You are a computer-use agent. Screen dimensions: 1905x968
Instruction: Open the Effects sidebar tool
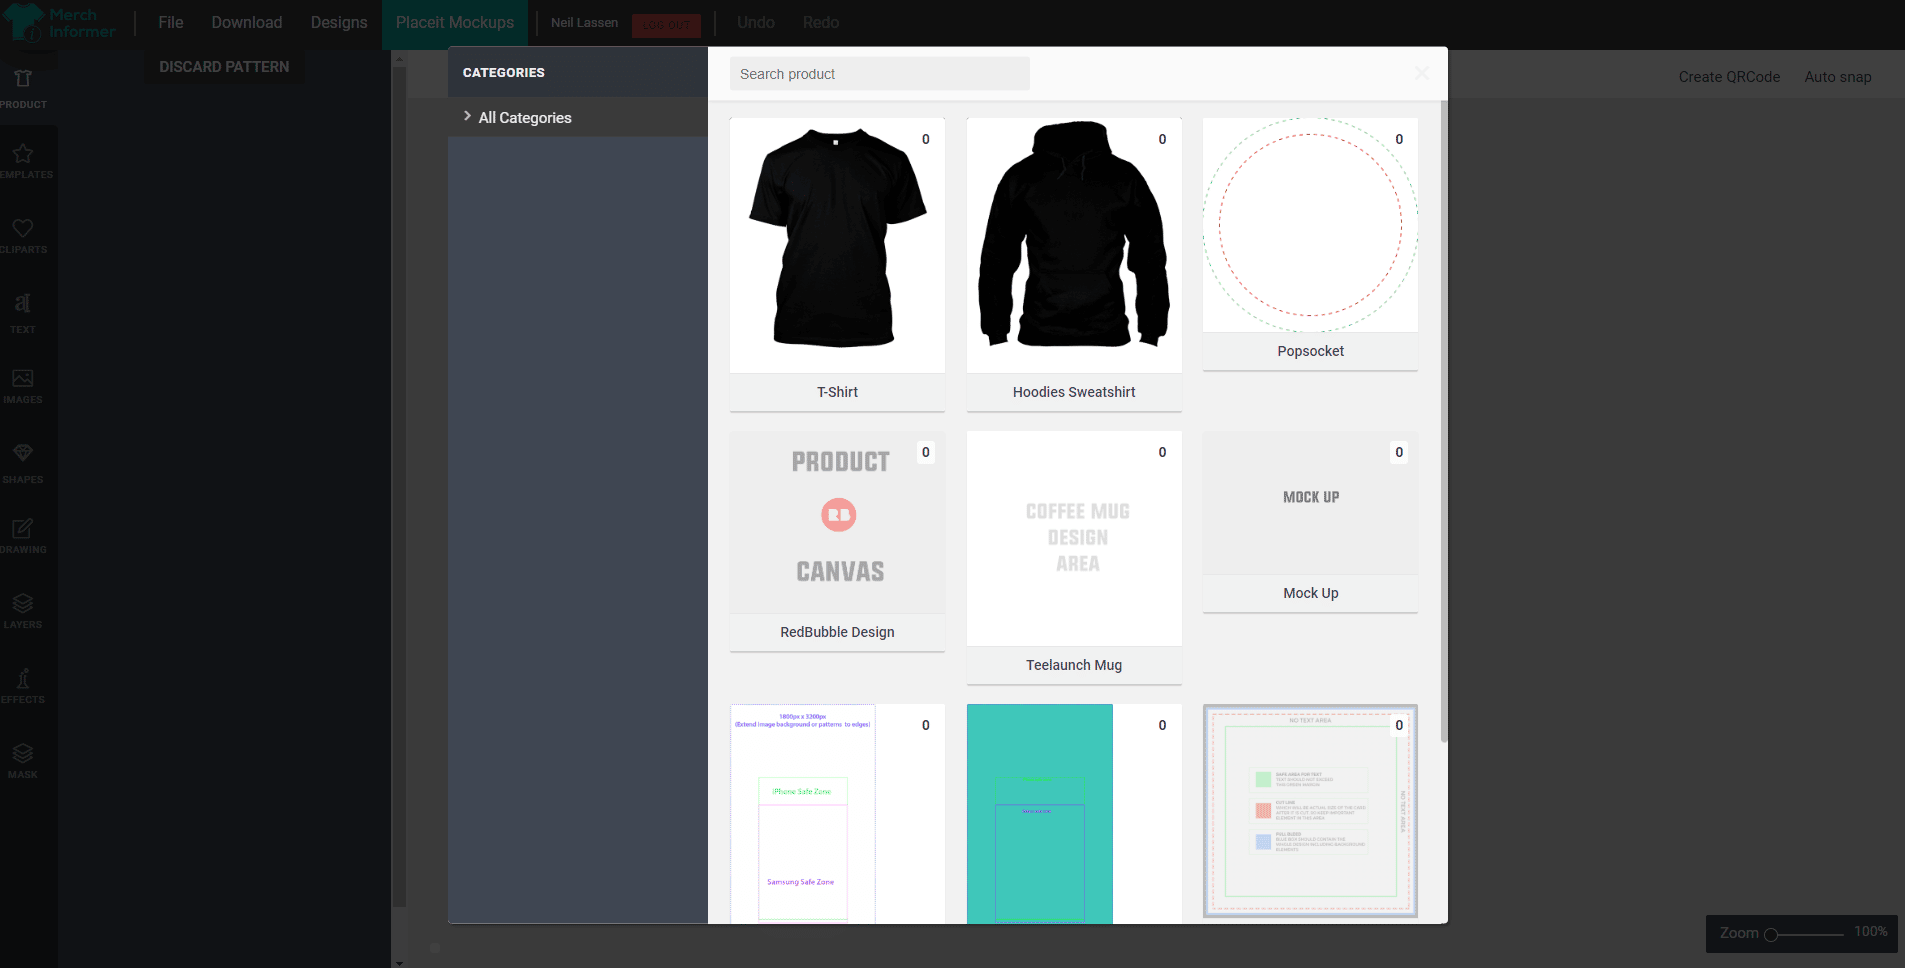coord(23,687)
